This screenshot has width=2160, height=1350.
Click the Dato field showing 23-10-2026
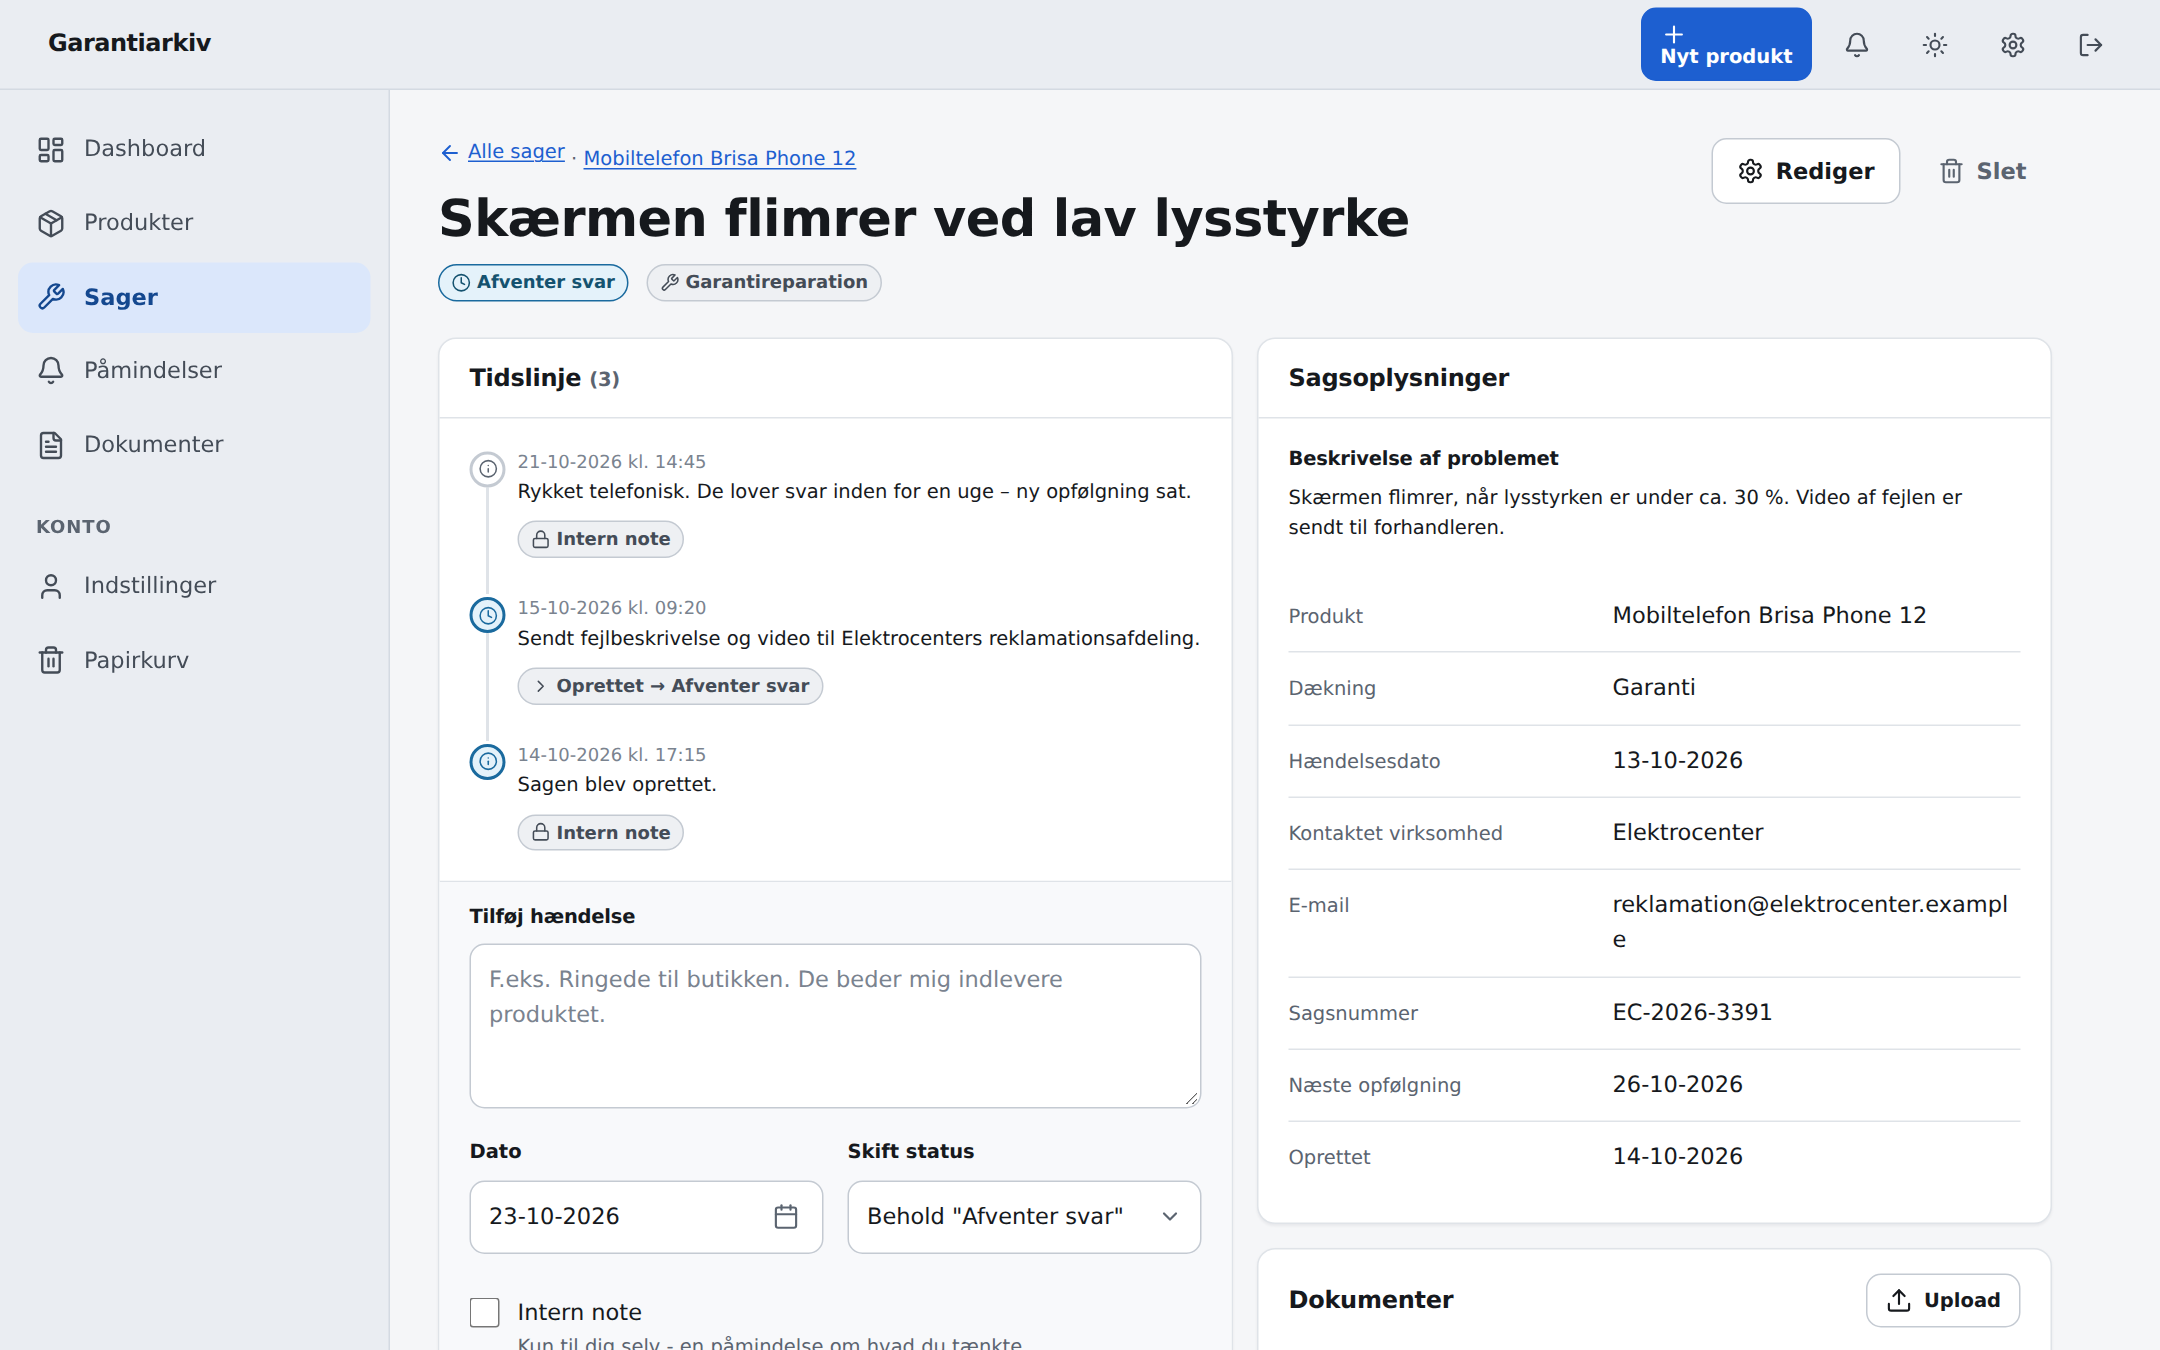646,1217
